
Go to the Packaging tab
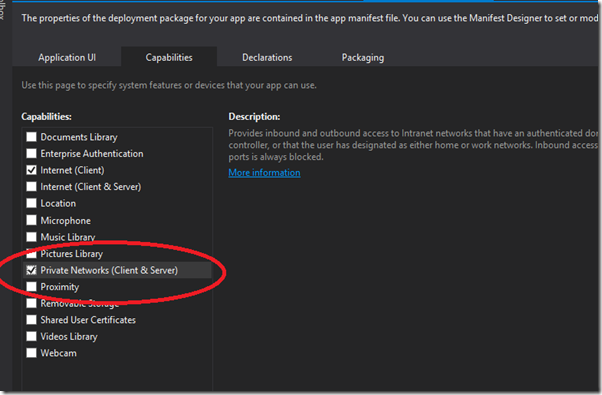pyautogui.click(x=362, y=57)
